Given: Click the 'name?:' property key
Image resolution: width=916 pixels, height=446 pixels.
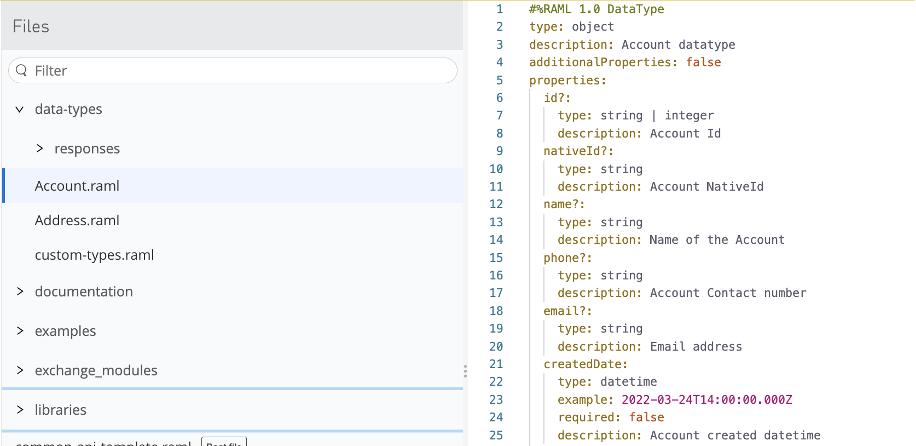Looking at the screenshot, I should (564, 204).
